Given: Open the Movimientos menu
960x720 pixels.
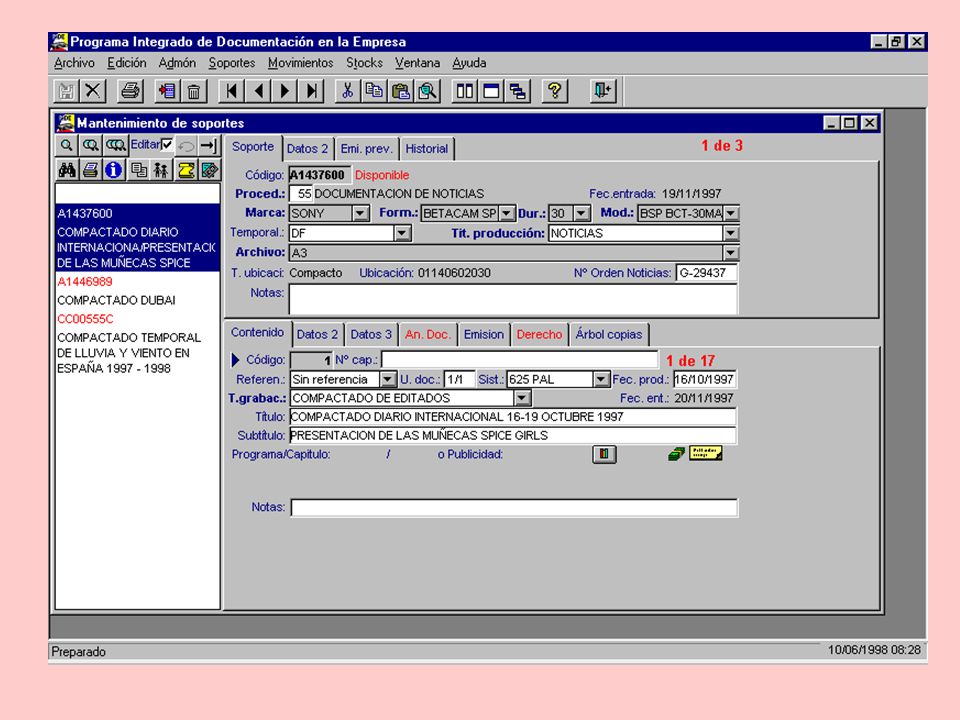Looking at the screenshot, I should pos(300,63).
